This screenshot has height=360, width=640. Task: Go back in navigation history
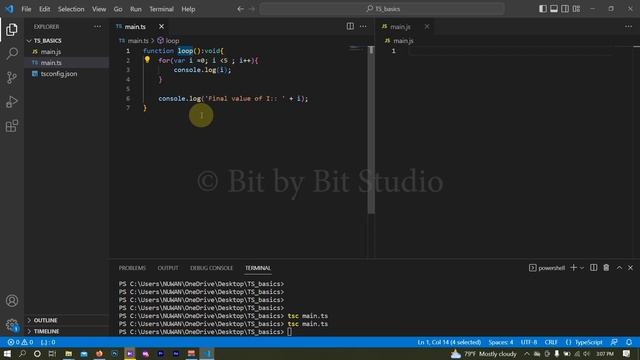pyautogui.click(x=240, y=9)
